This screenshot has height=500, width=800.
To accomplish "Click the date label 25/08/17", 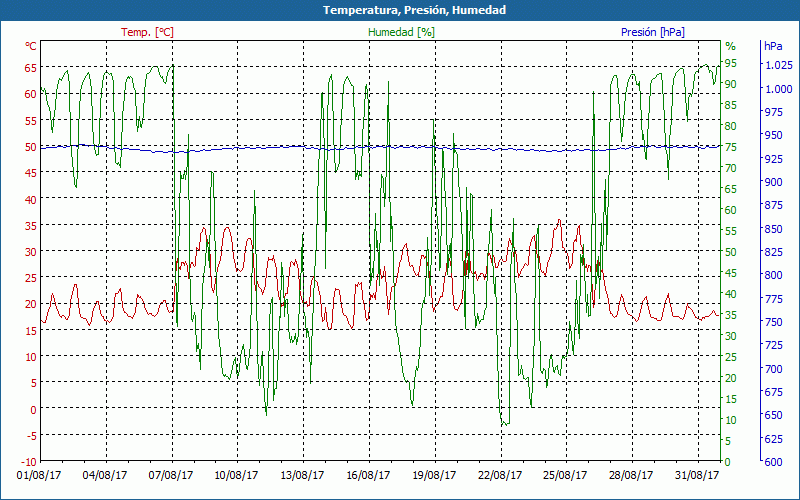I will pos(565,475).
